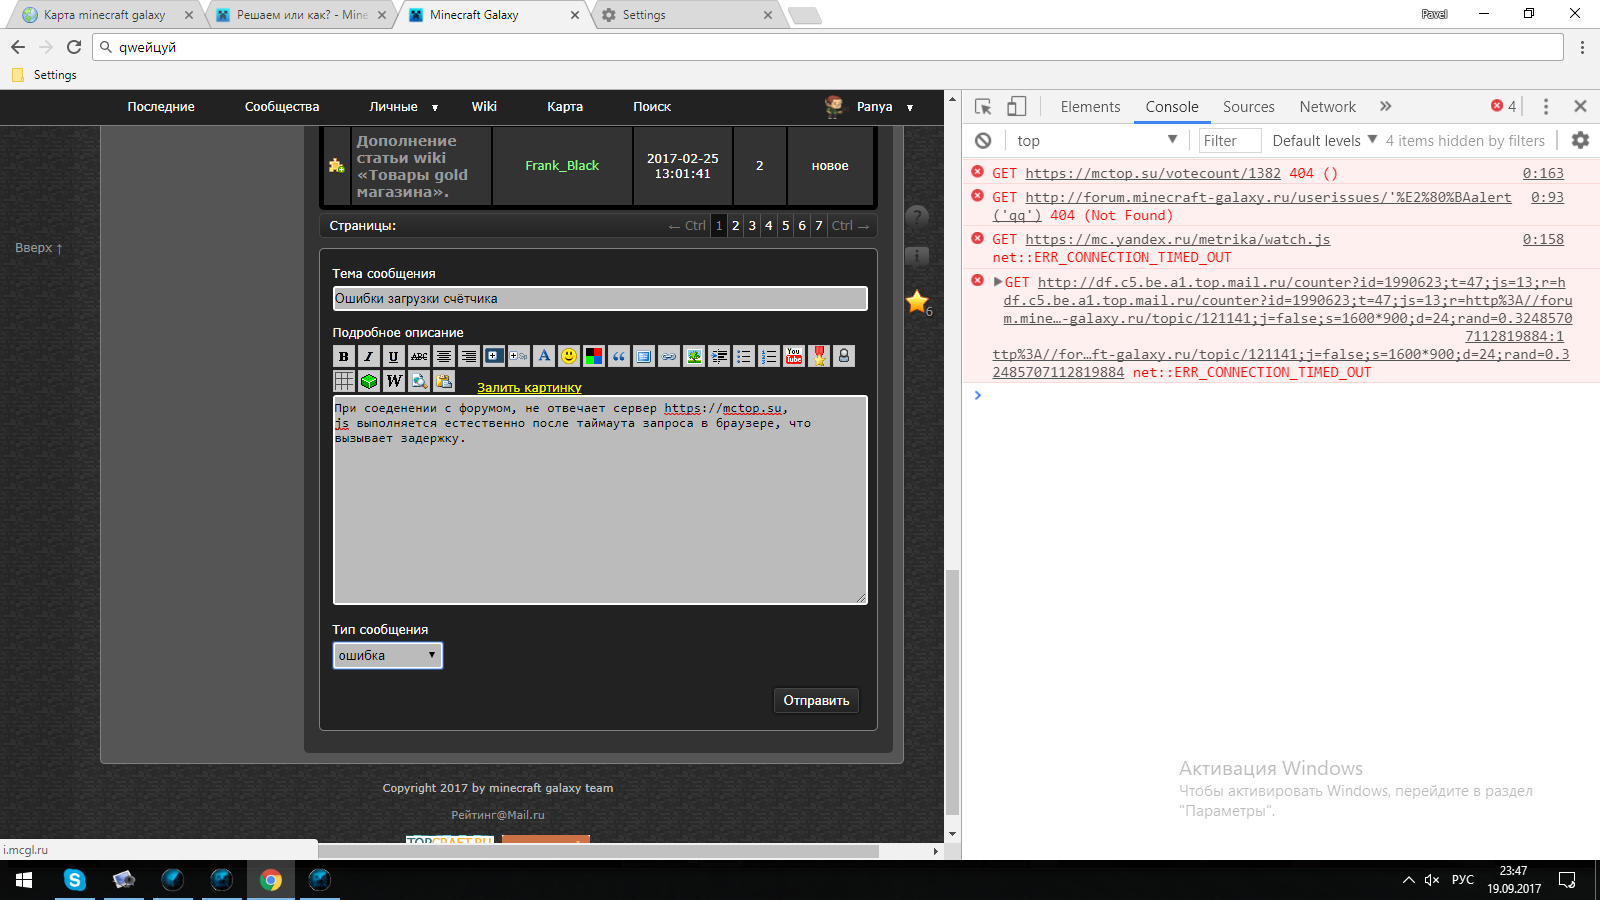1600x900 pixels.
Task: Open the text color picker icon
Action: (594, 356)
